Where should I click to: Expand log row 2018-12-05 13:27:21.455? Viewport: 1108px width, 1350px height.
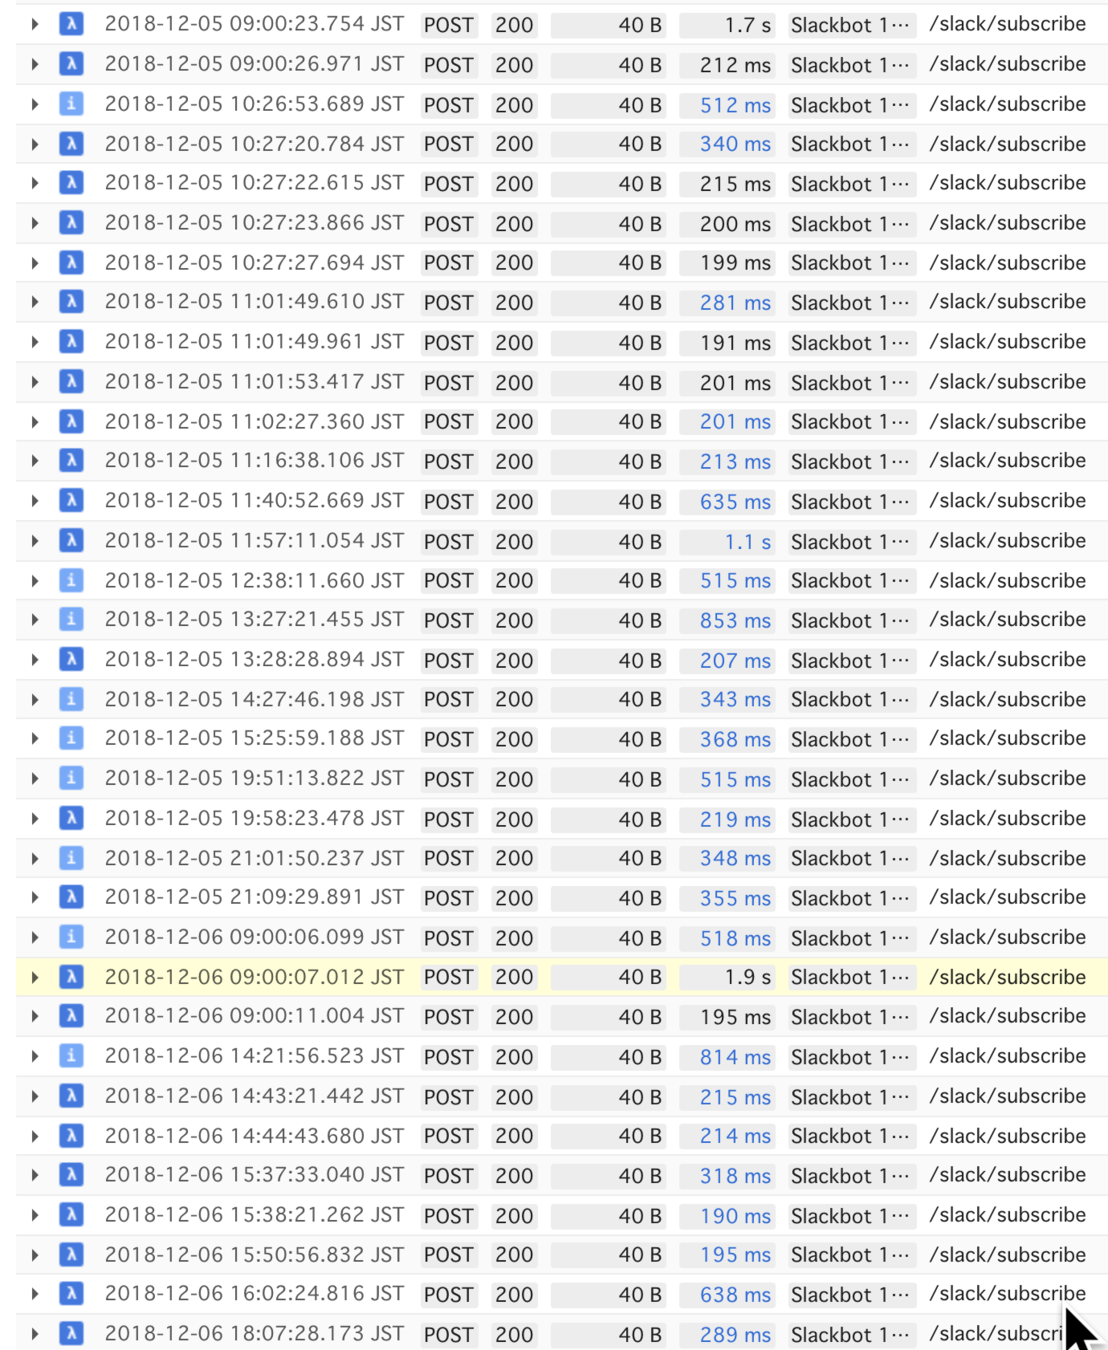pyautogui.click(x=35, y=620)
